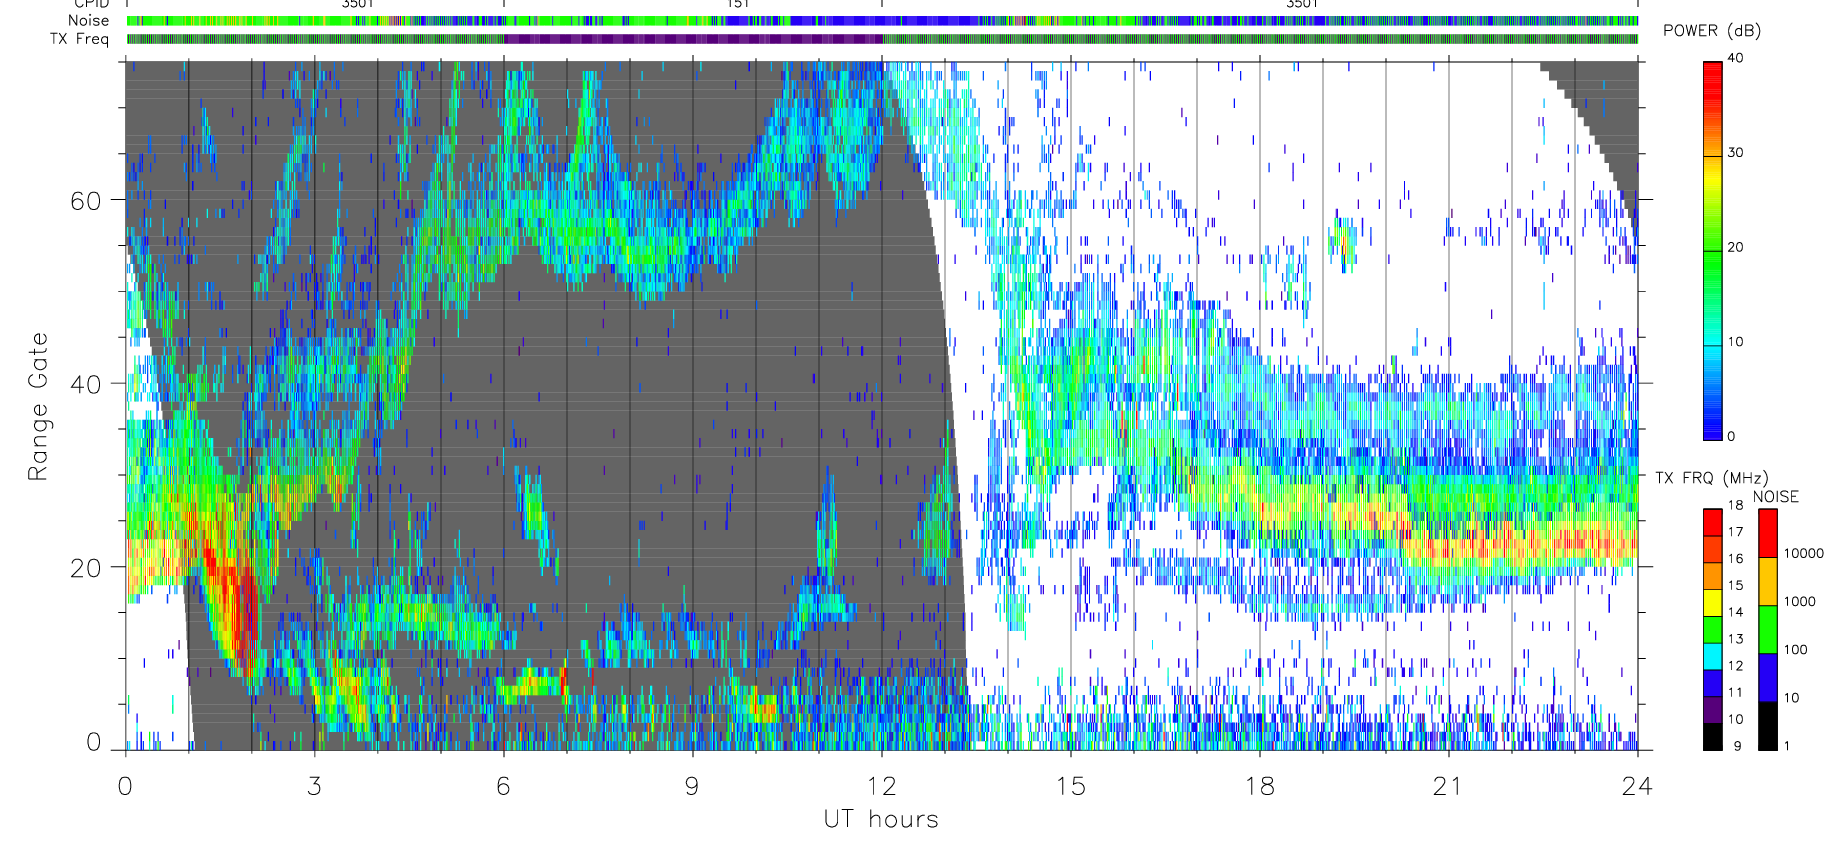
Task: Click the 15 label on TX FRQ legend
Action: point(1735,586)
